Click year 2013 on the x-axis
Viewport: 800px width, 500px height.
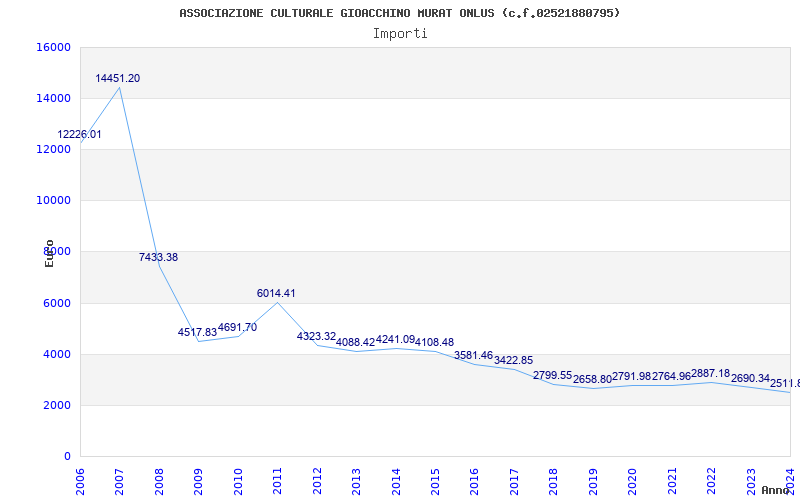(x=356, y=481)
